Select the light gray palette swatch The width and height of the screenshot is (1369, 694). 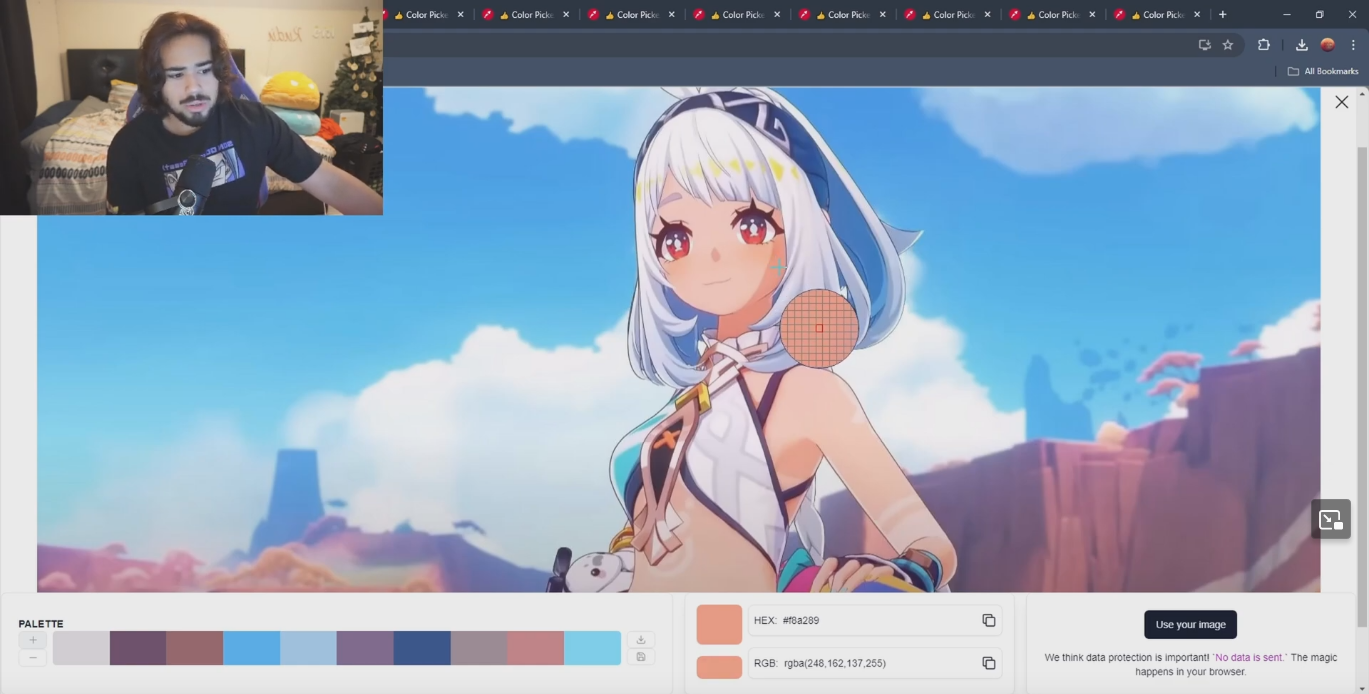click(81, 648)
